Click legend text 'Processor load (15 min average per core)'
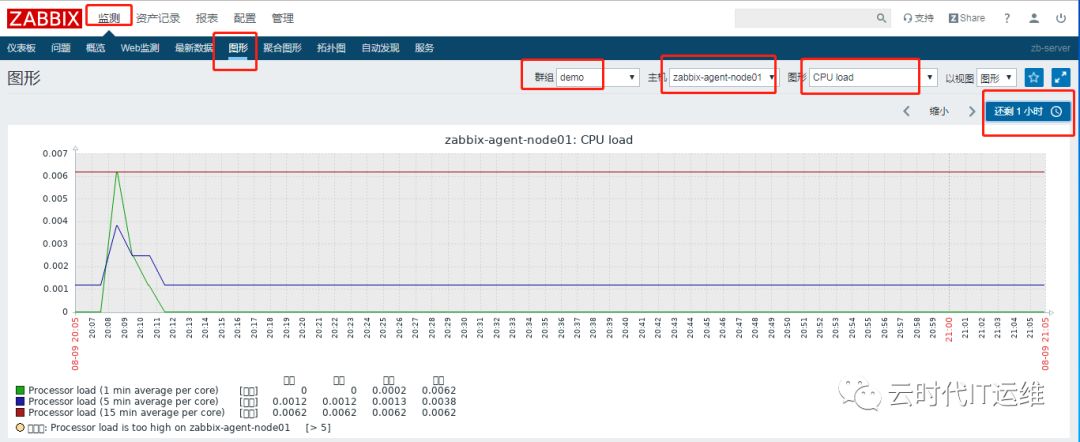This screenshot has width=1080, height=442. [x=126, y=412]
